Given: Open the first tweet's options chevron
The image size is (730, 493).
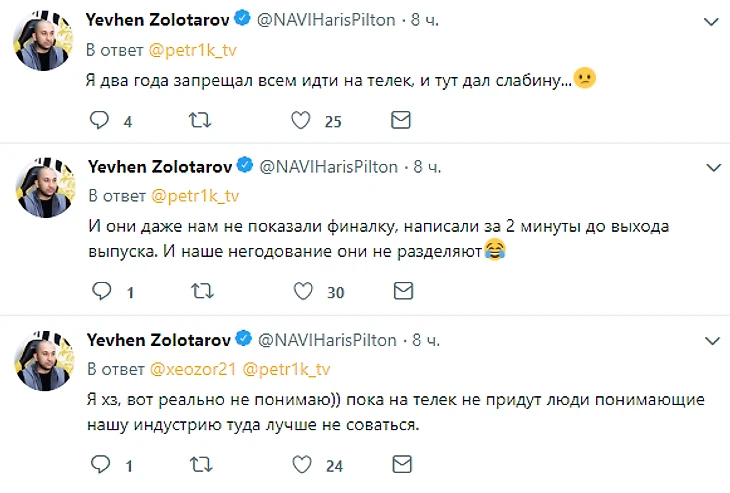Looking at the screenshot, I should click(x=713, y=19).
